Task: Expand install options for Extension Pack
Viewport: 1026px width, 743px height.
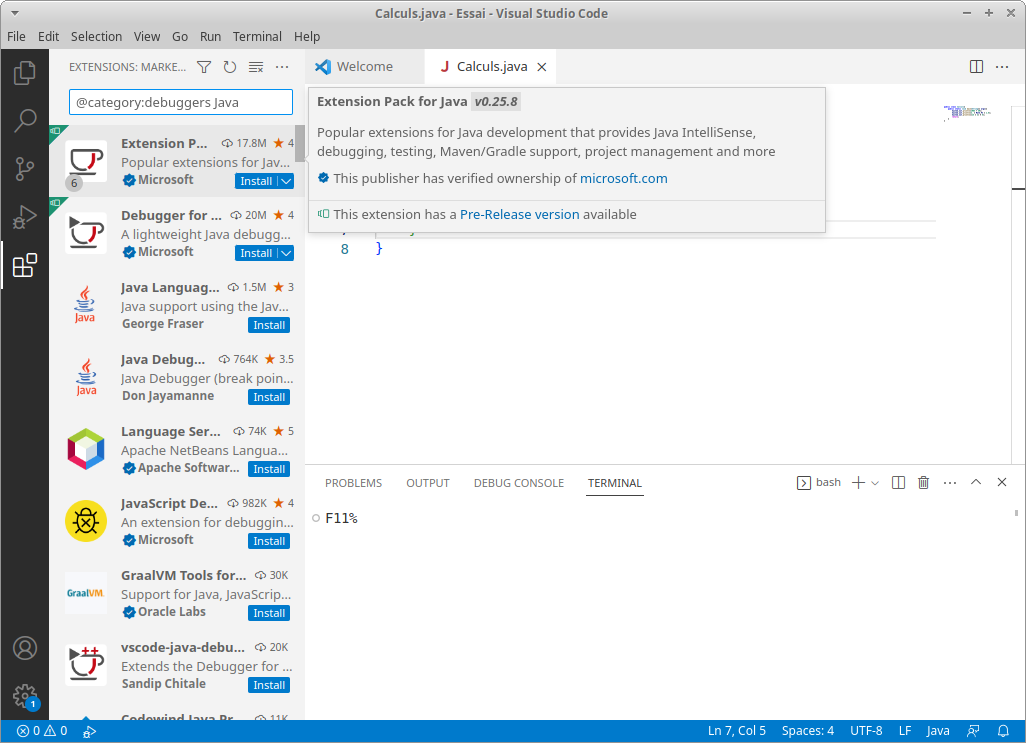Action: [x=286, y=181]
